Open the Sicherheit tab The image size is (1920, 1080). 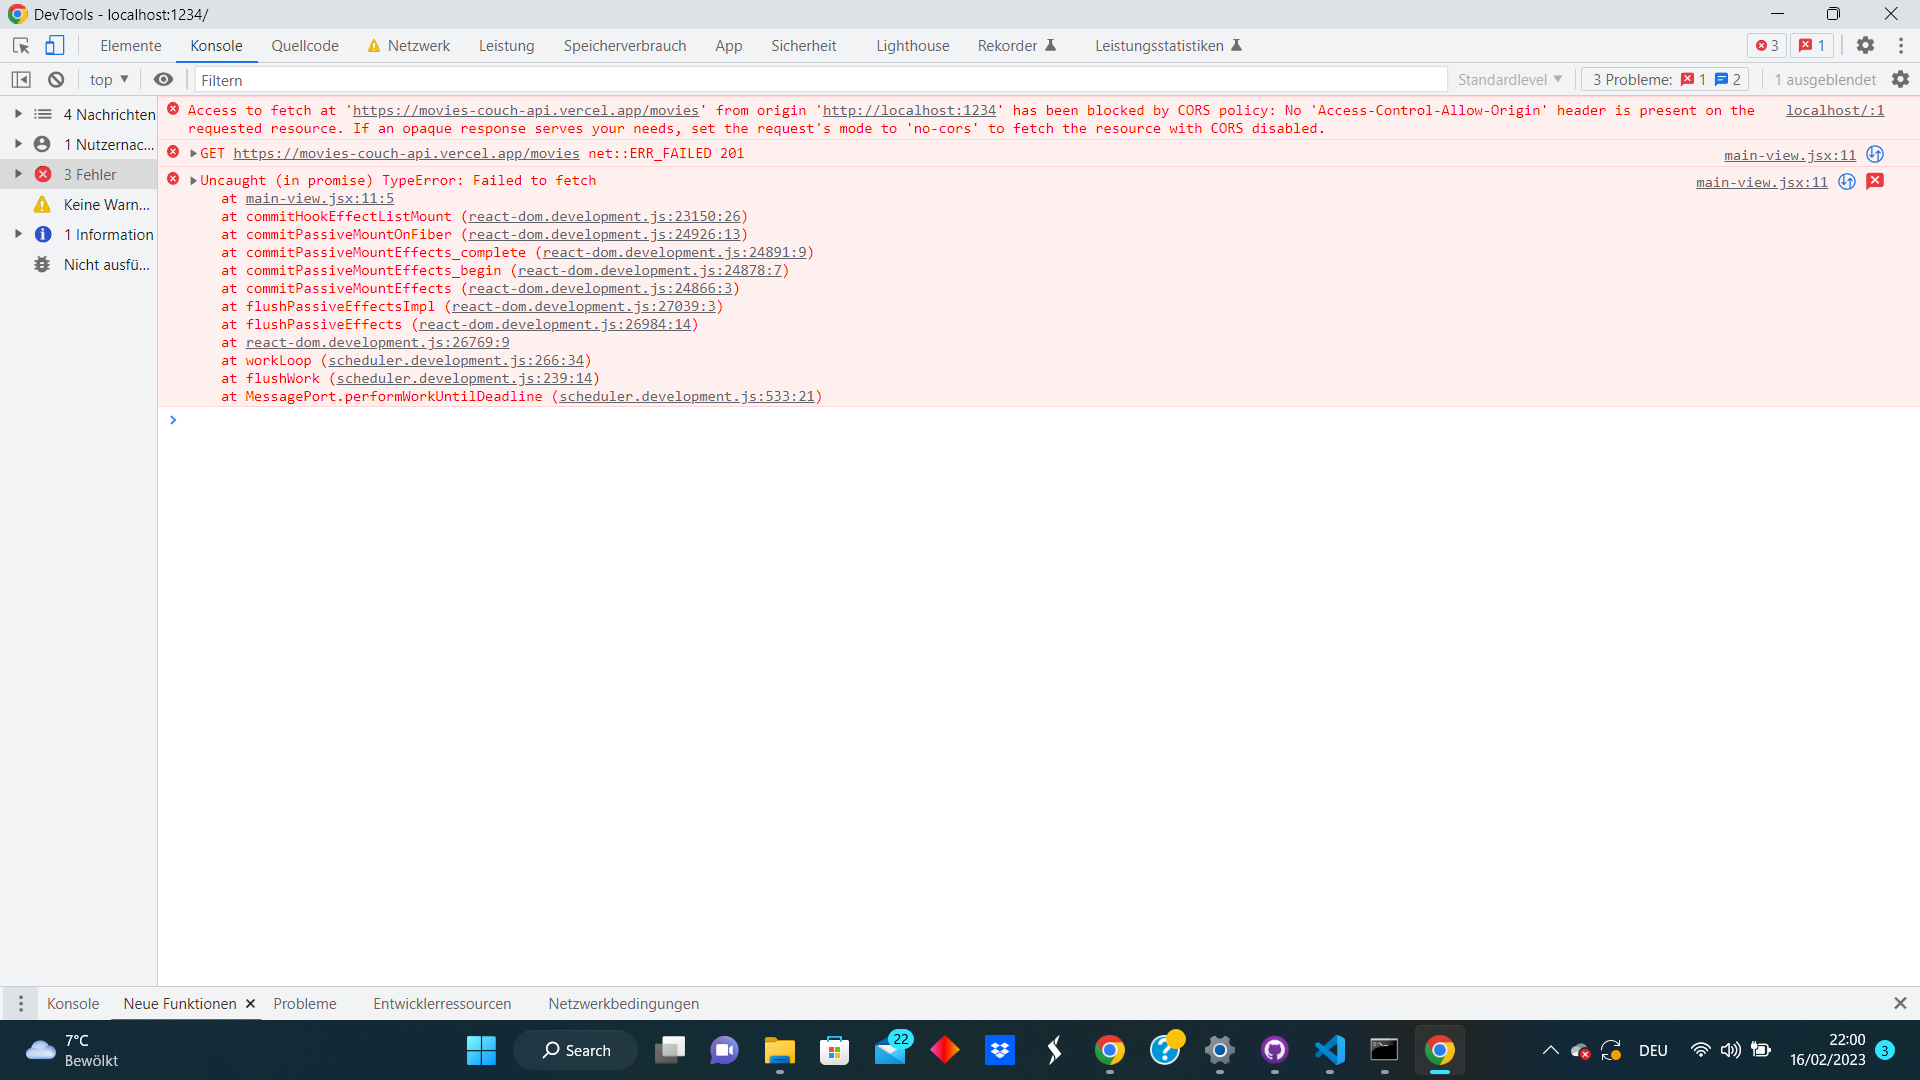pyautogui.click(x=804, y=46)
